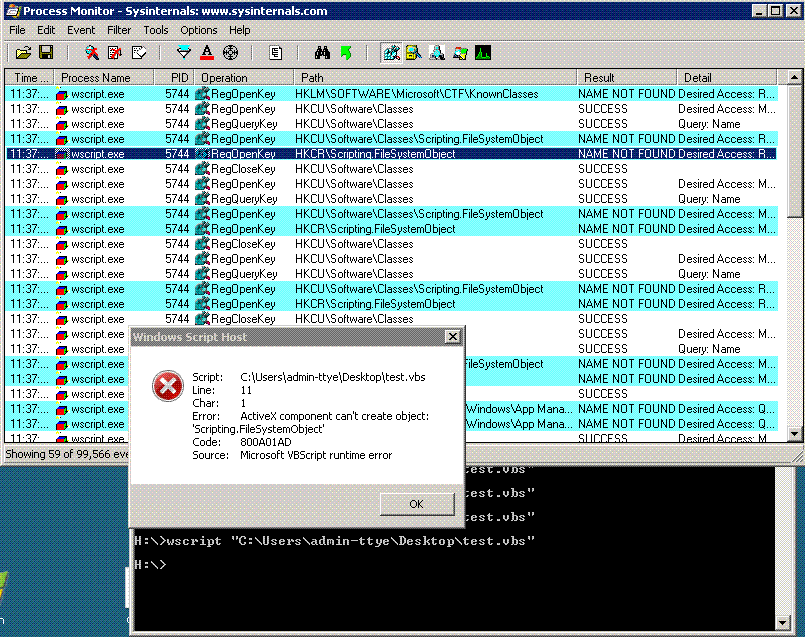The image size is (805, 637).
Task: Open the Options menu
Action: 199,30
